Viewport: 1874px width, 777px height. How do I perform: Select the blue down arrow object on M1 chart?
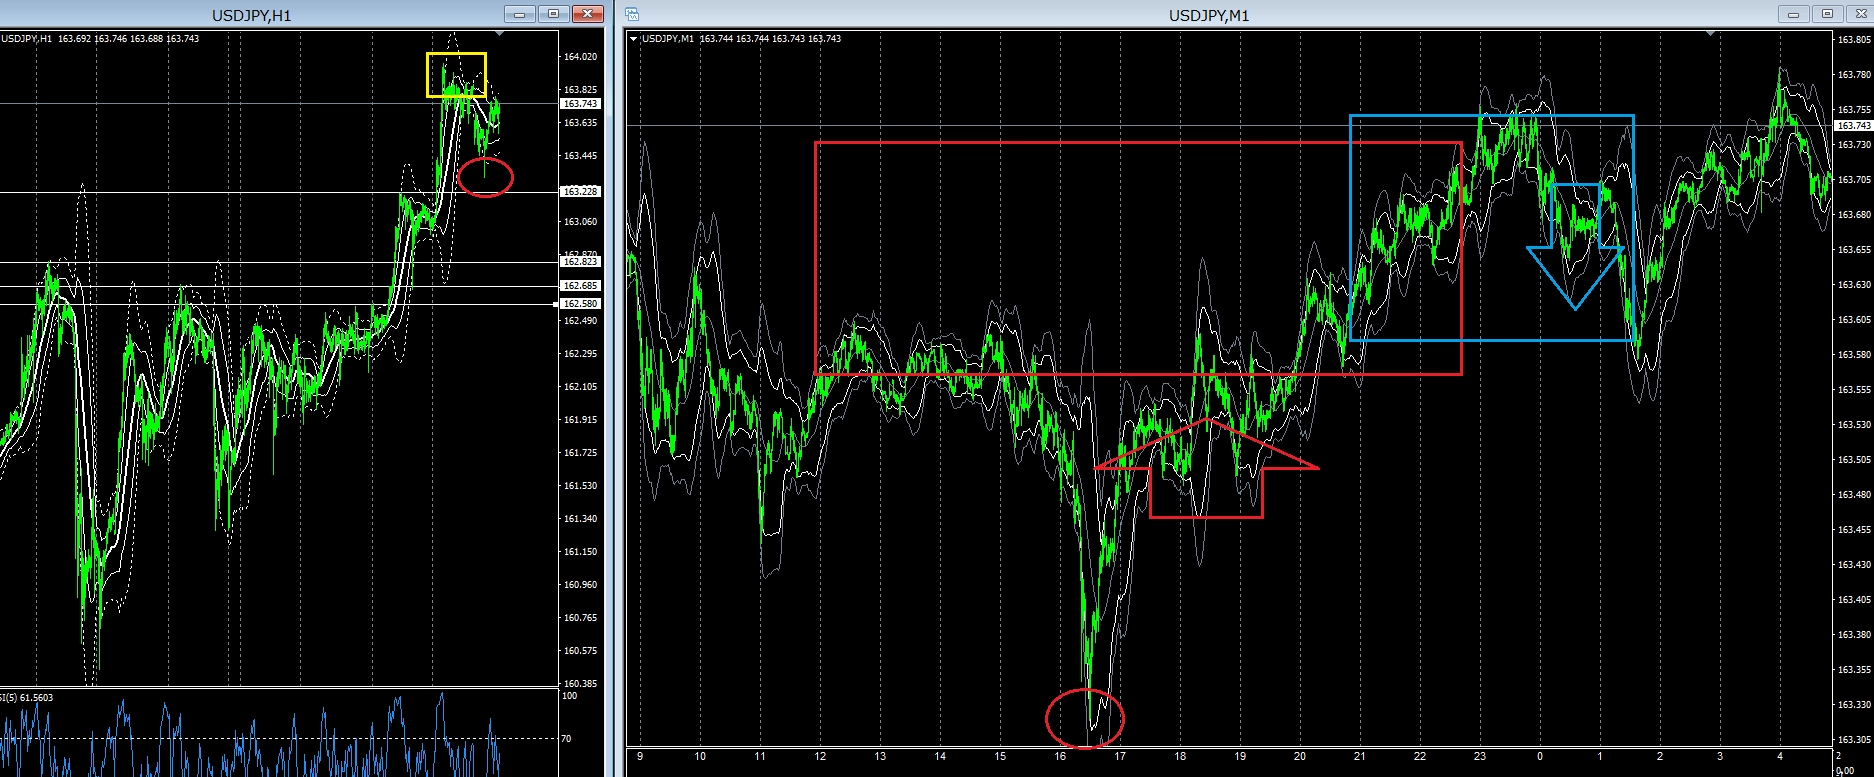pyautogui.click(x=1575, y=247)
